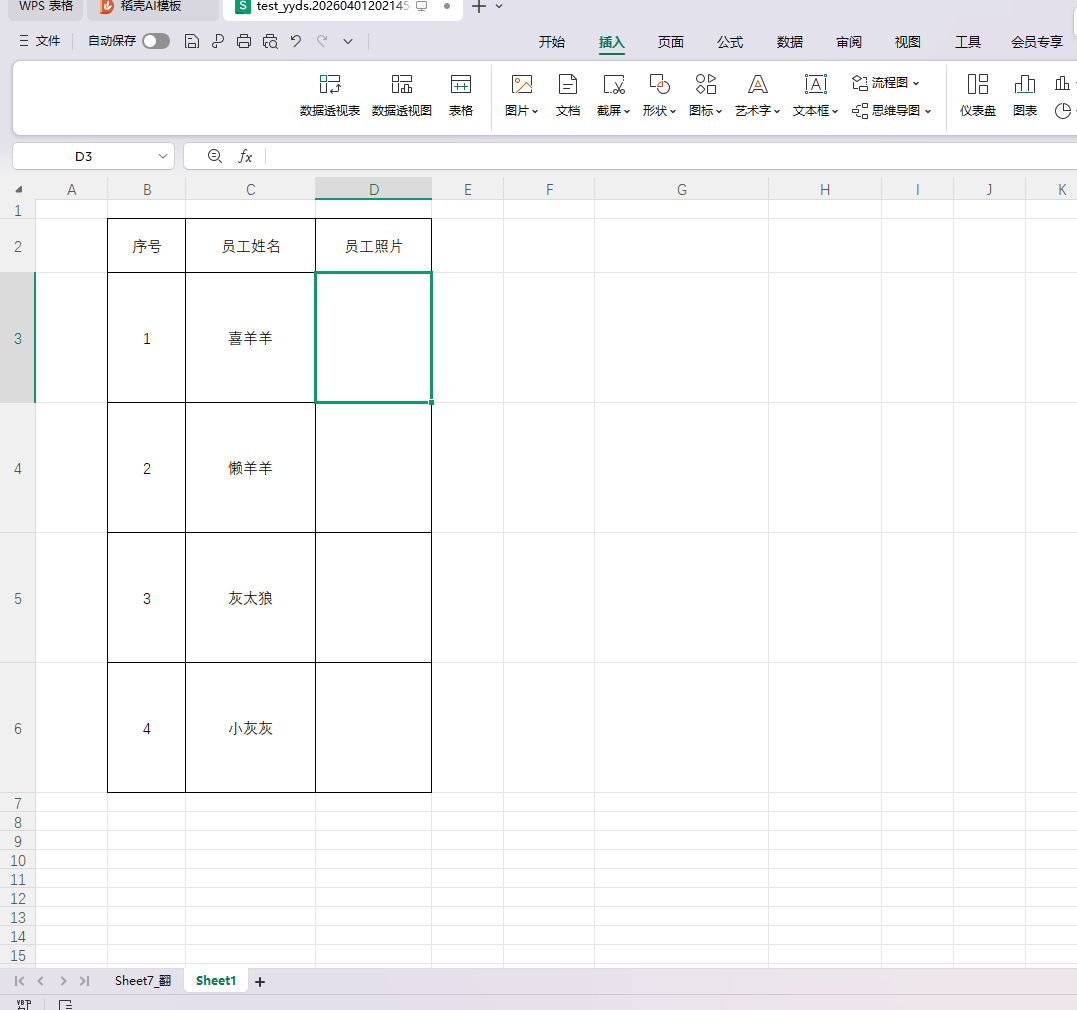Open Print Preview icon
1077x1010 pixels.
270,41
